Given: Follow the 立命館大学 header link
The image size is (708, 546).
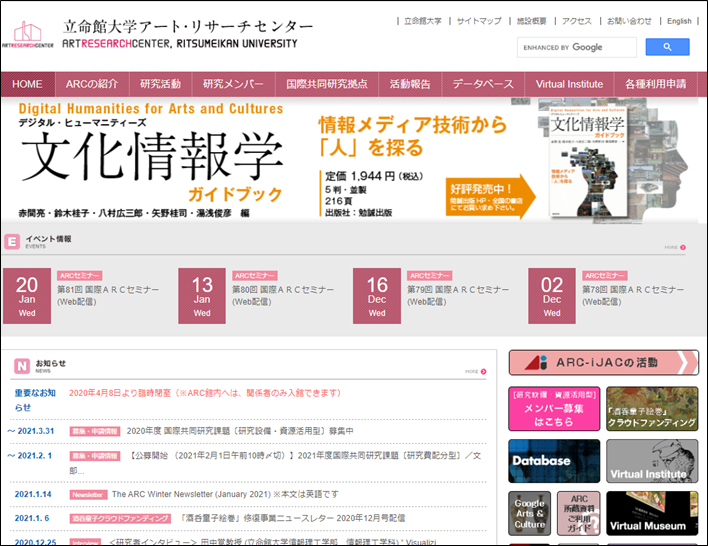Looking at the screenshot, I should 423,21.
